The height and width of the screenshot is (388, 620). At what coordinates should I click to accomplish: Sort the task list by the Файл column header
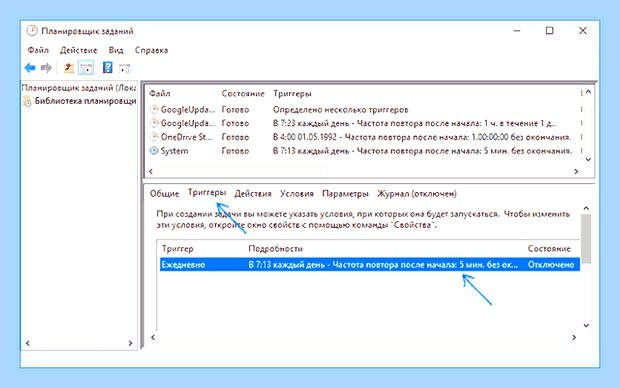[160, 94]
